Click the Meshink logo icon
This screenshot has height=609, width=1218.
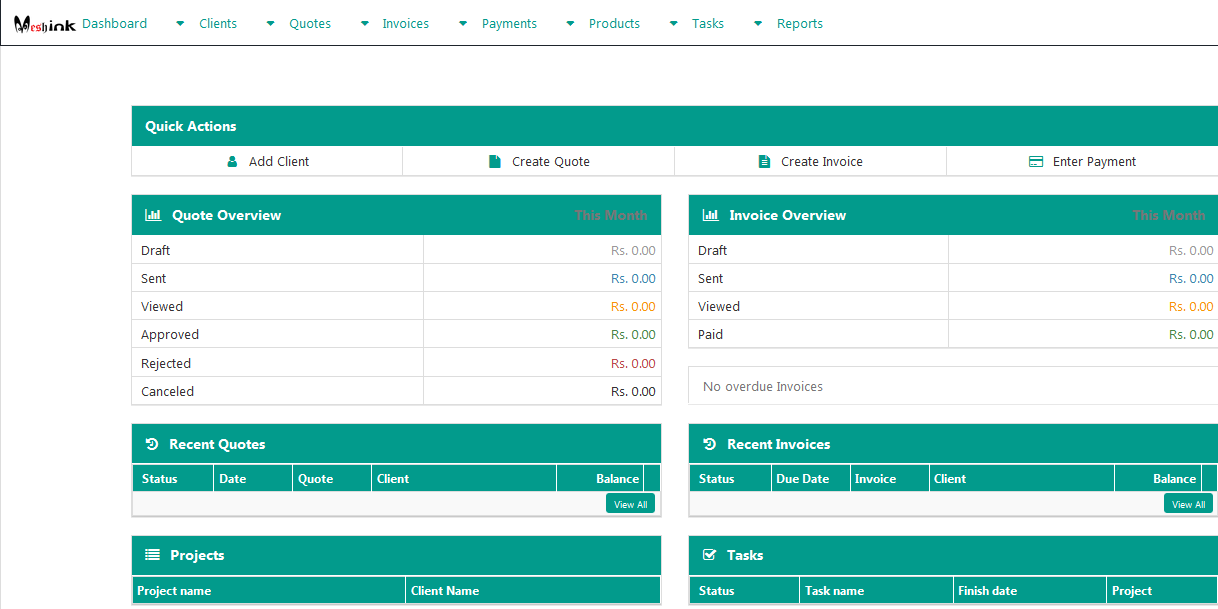tap(44, 23)
